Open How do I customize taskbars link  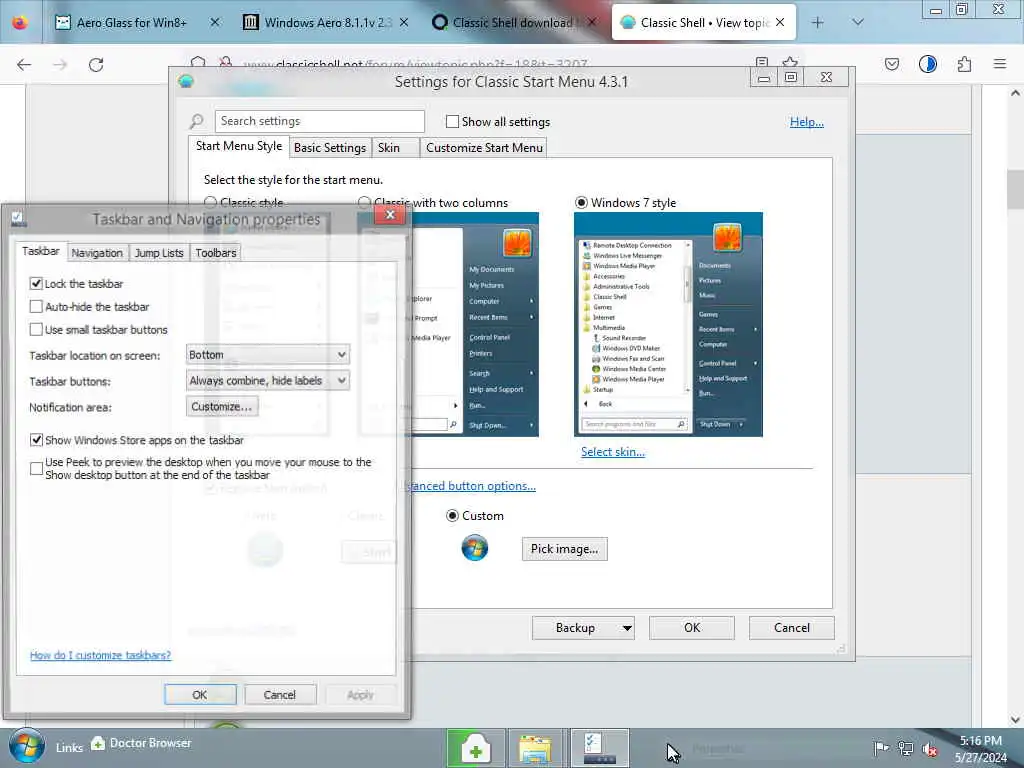click(101, 655)
